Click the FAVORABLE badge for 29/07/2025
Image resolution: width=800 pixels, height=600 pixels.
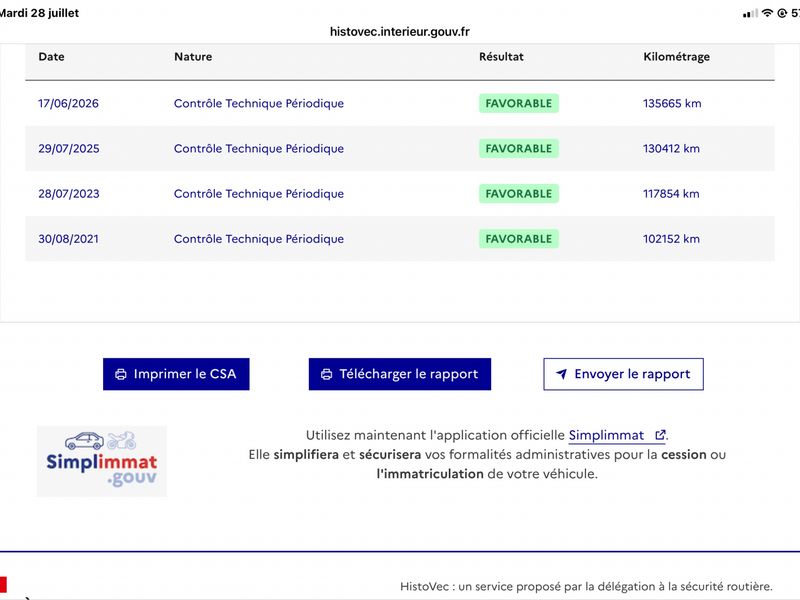pyautogui.click(x=518, y=148)
